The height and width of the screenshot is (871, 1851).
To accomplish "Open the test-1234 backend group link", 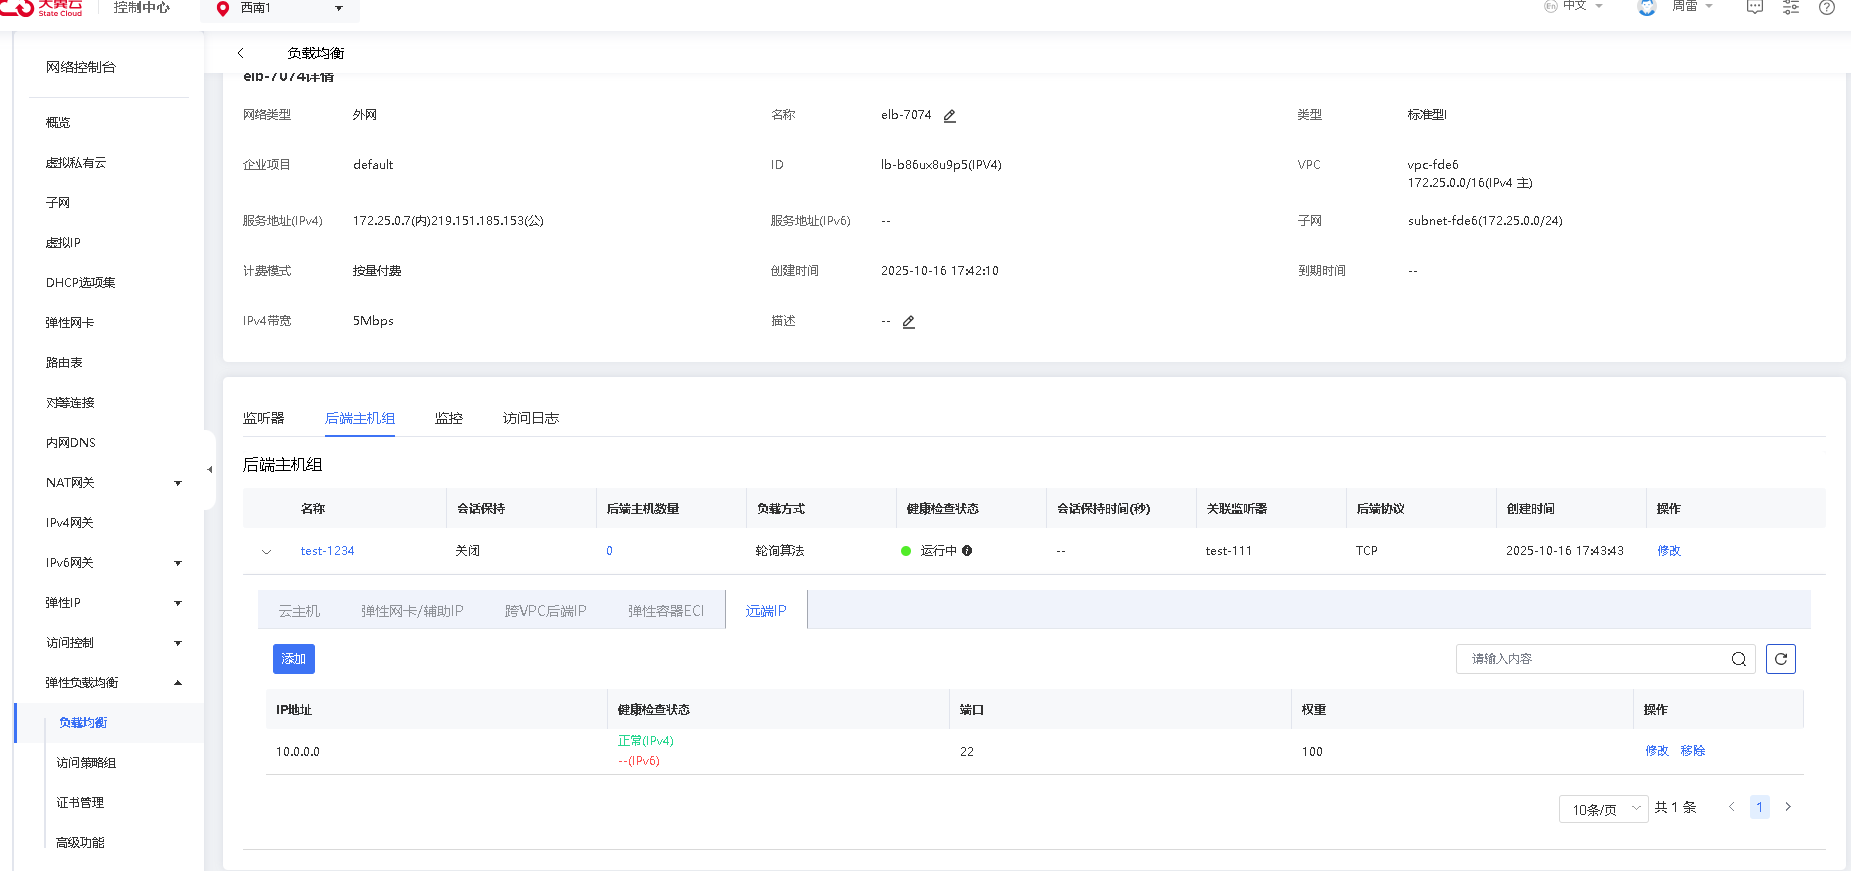I will pyautogui.click(x=327, y=551).
